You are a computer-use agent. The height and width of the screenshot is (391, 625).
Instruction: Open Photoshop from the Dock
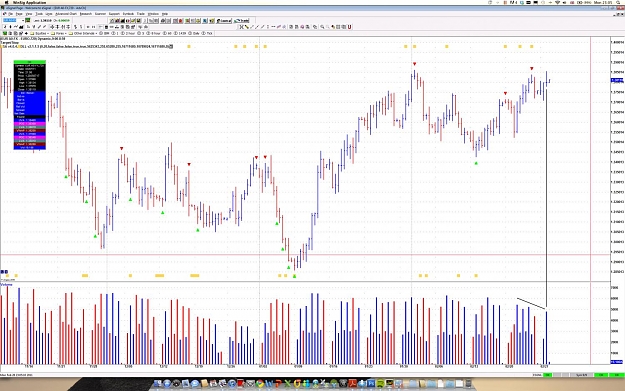coord(371,384)
